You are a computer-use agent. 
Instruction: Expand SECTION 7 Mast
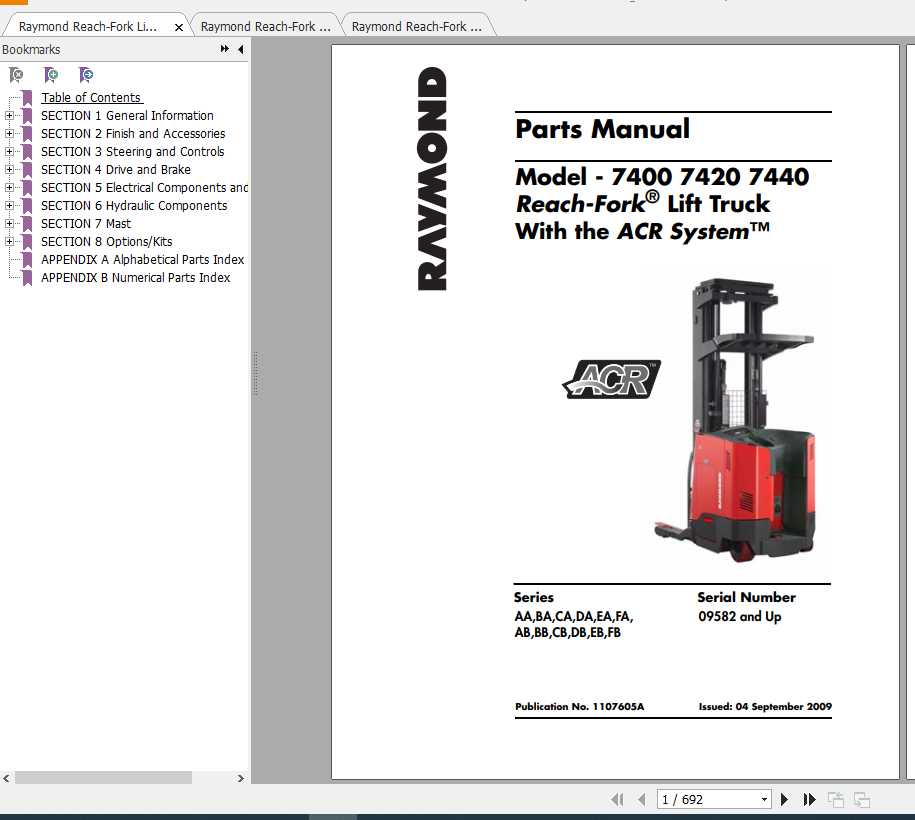(x=9, y=224)
